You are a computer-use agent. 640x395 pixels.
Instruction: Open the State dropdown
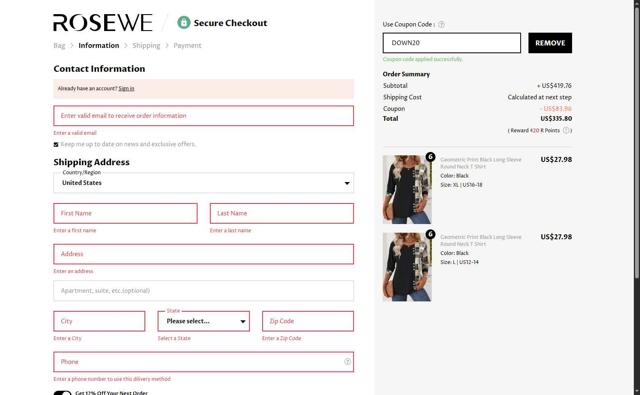pyautogui.click(x=203, y=321)
